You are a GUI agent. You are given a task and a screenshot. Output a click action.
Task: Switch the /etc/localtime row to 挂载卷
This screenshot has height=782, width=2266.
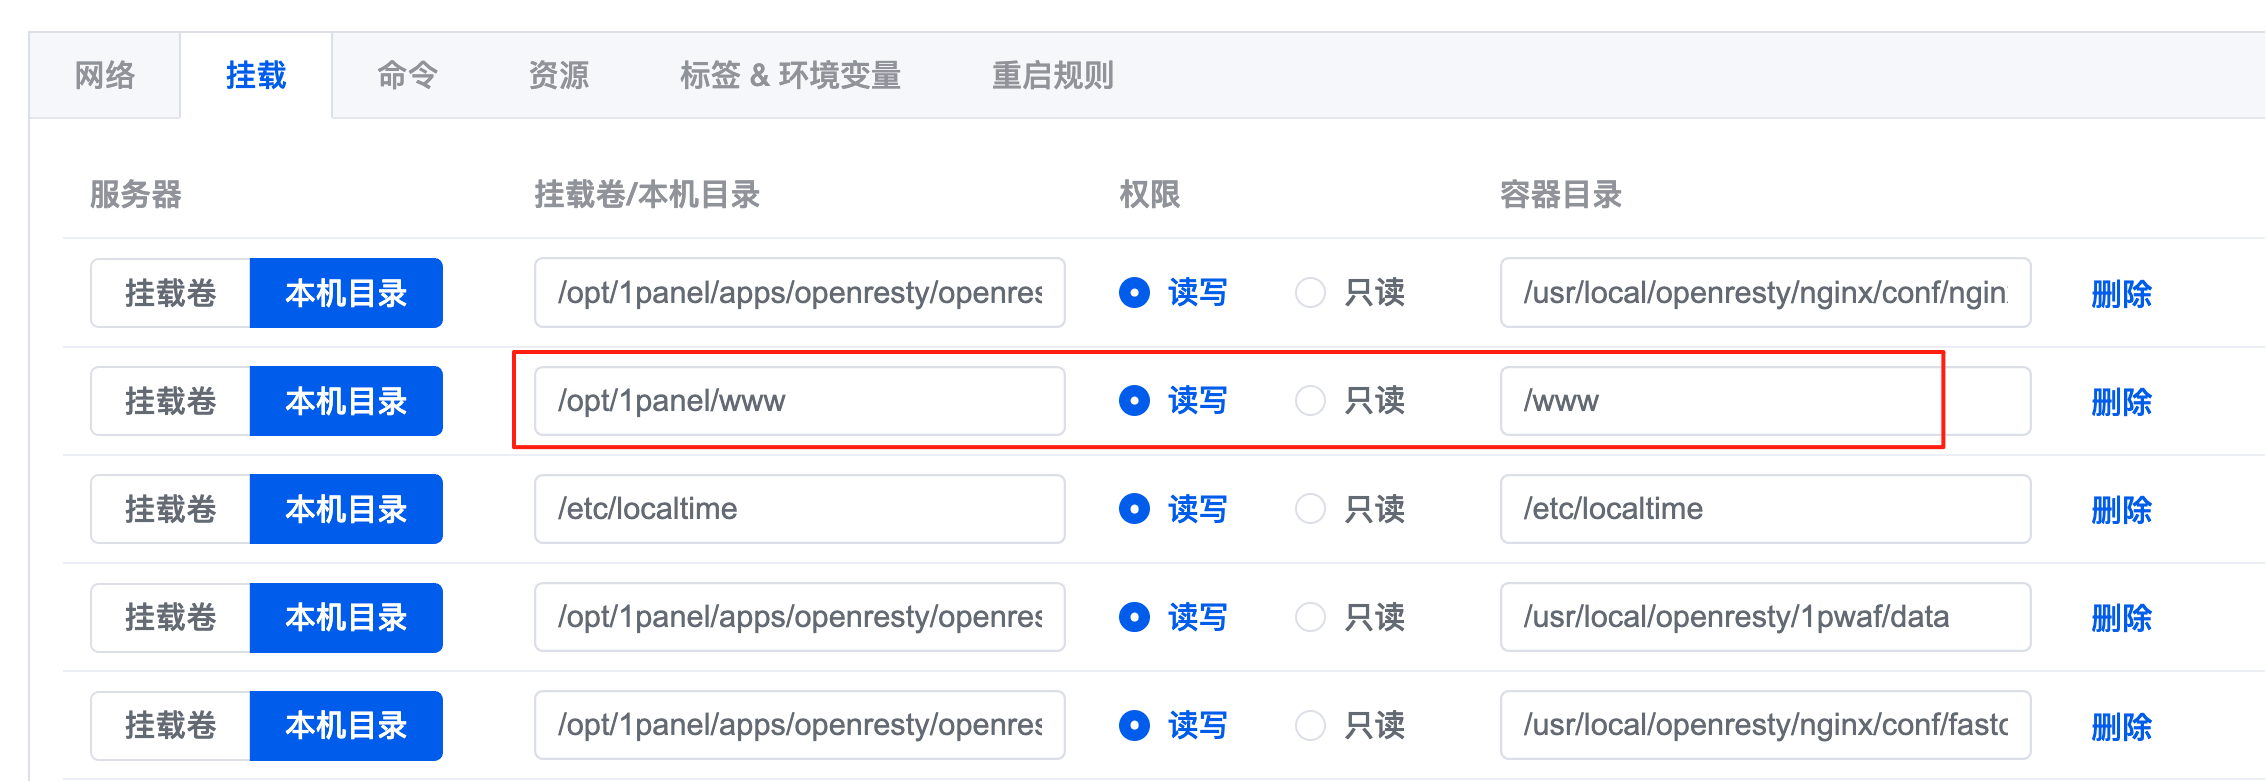coord(170,509)
